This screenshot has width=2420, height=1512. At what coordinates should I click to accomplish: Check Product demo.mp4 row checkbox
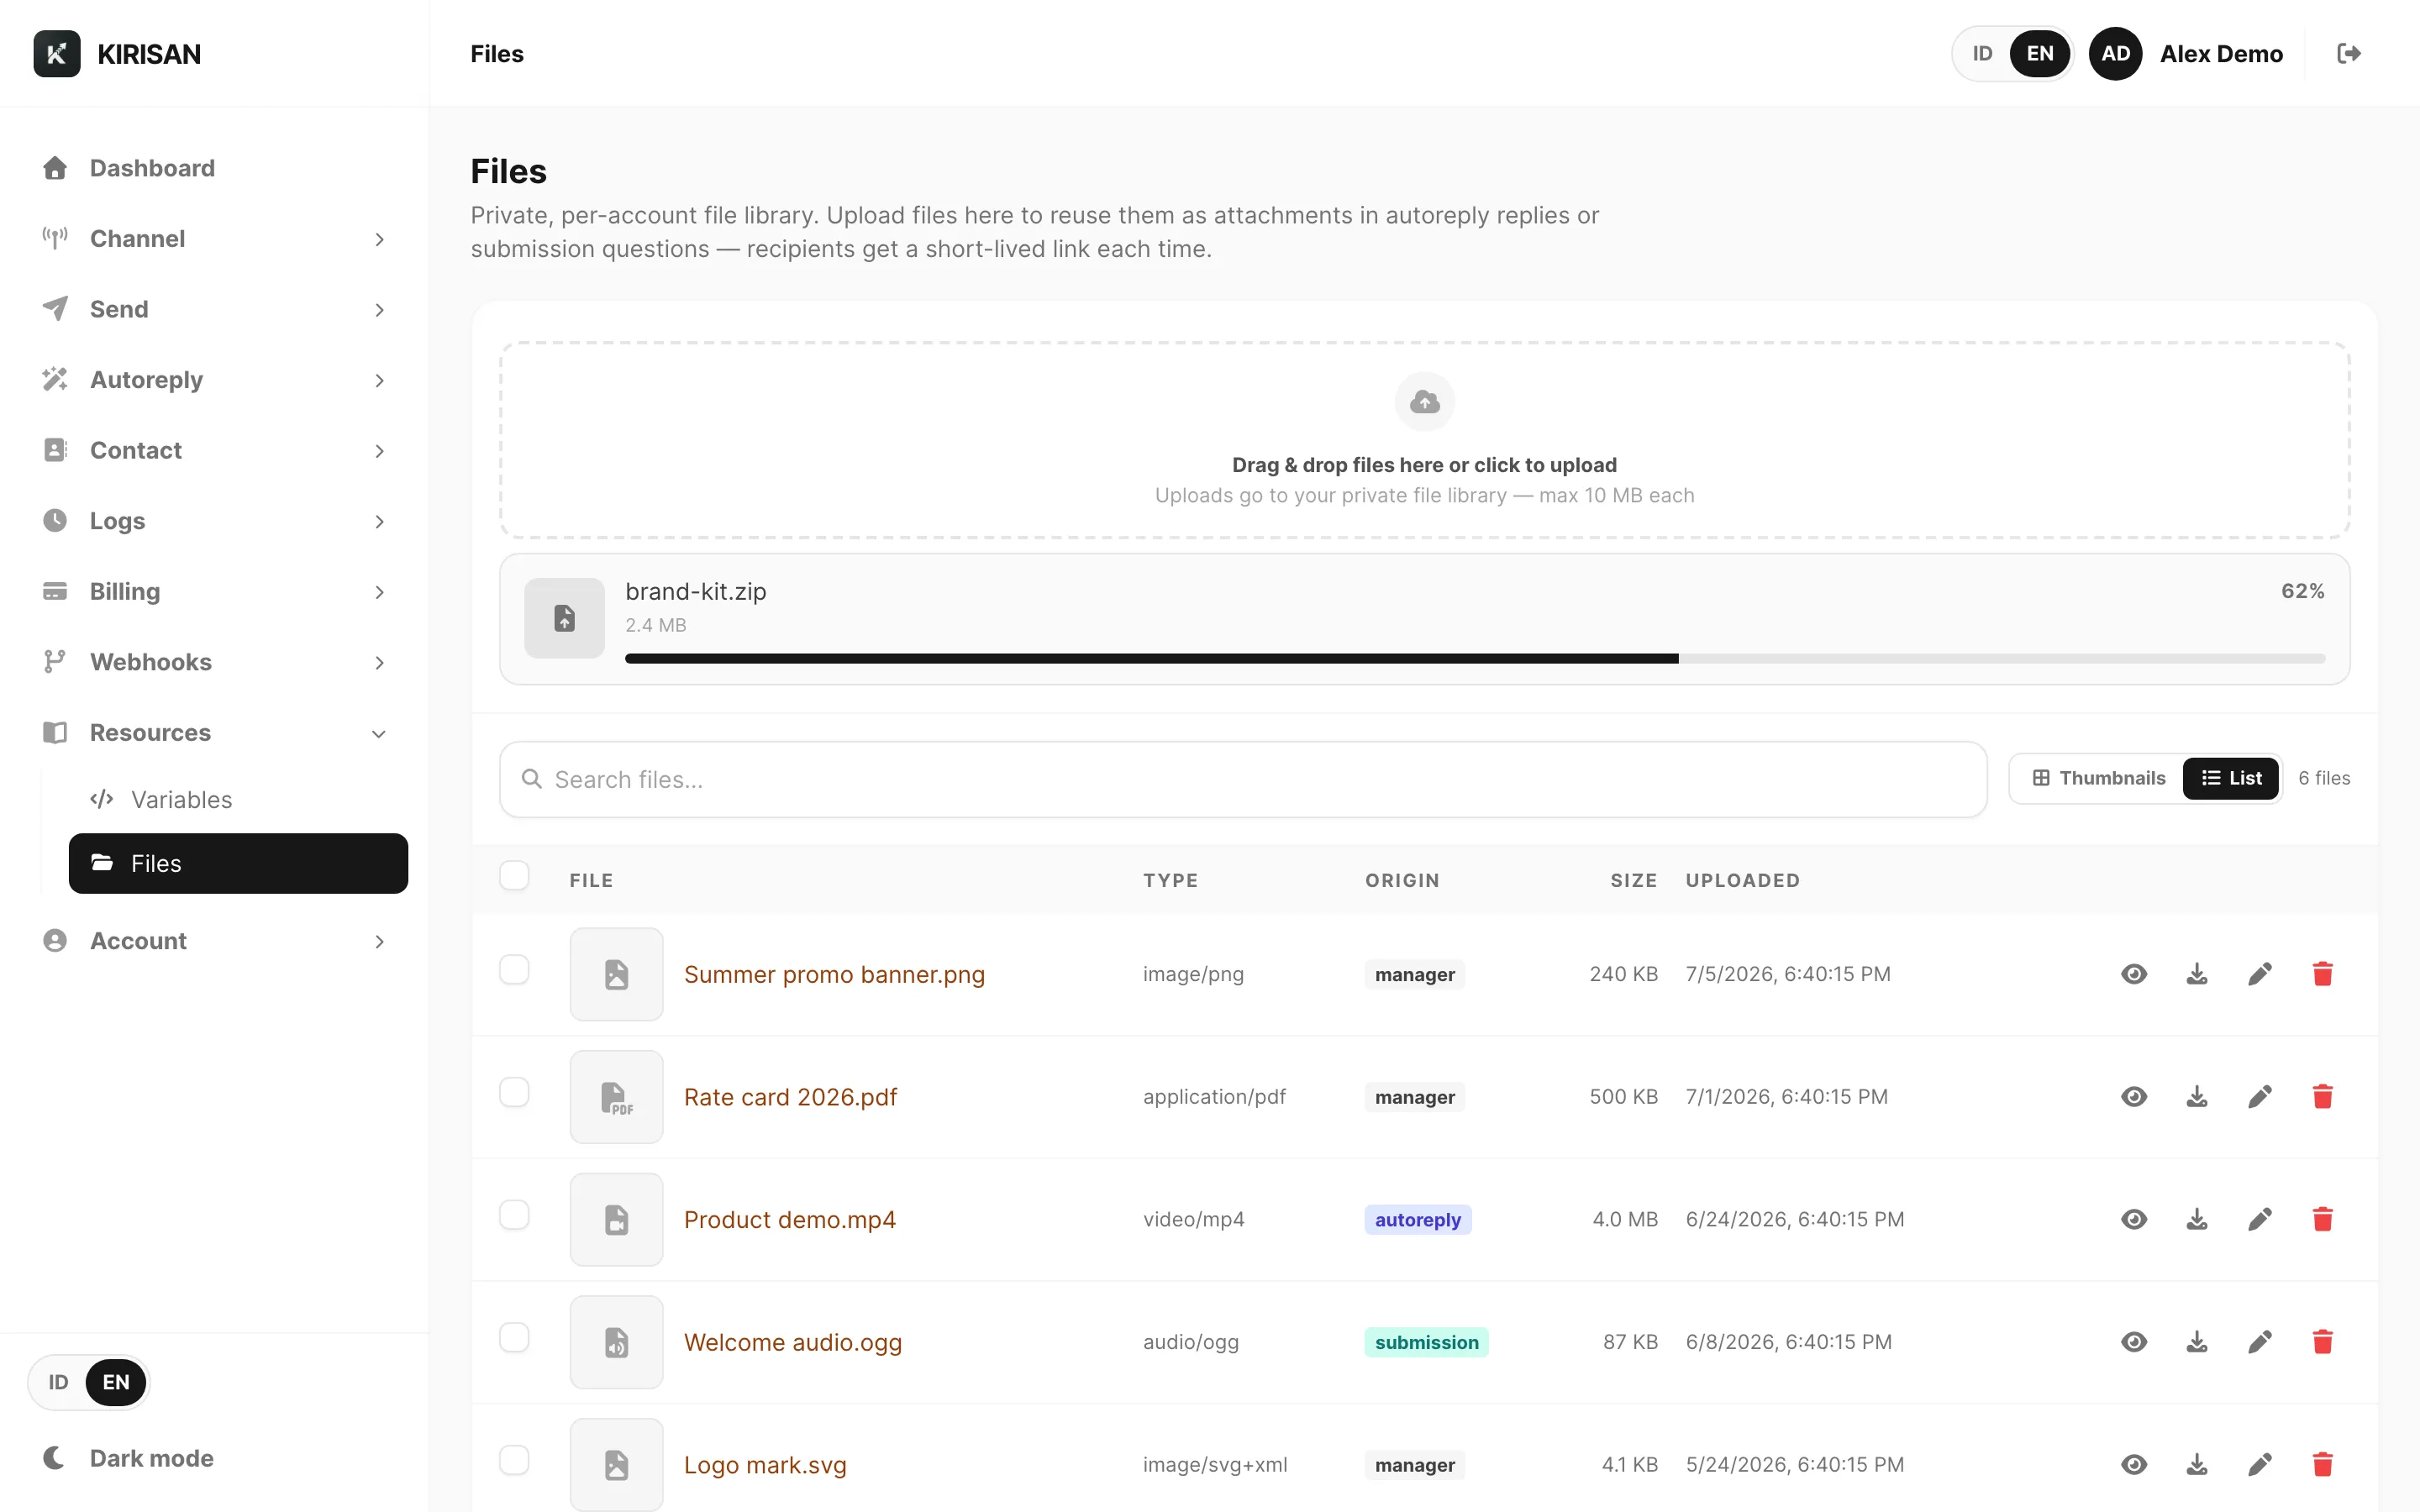pyautogui.click(x=514, y=1215)
